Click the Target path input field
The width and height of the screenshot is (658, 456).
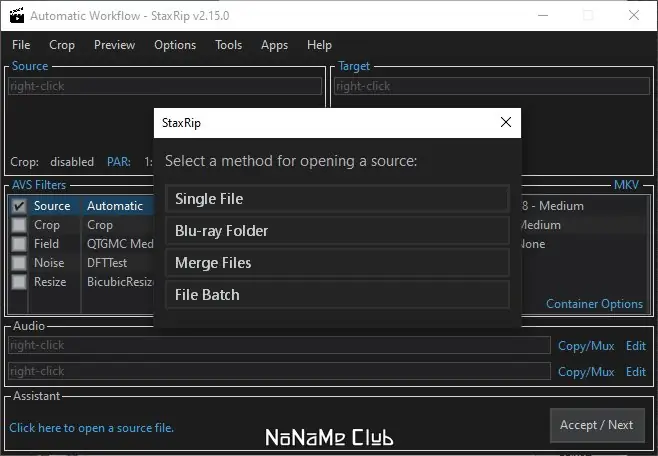click(x=492, y=86)
